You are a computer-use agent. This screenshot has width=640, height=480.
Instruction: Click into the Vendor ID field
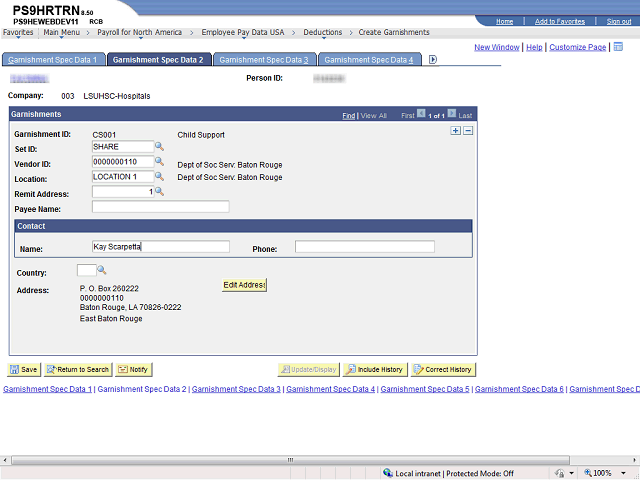123,162
